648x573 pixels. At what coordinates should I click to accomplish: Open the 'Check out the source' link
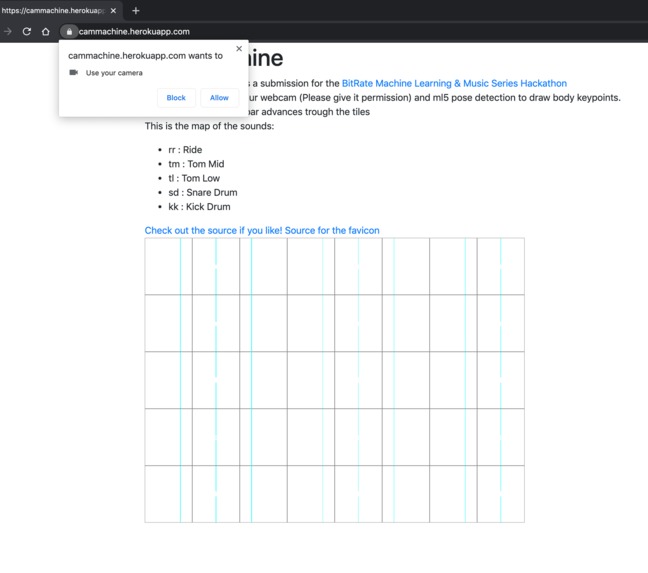213,230
